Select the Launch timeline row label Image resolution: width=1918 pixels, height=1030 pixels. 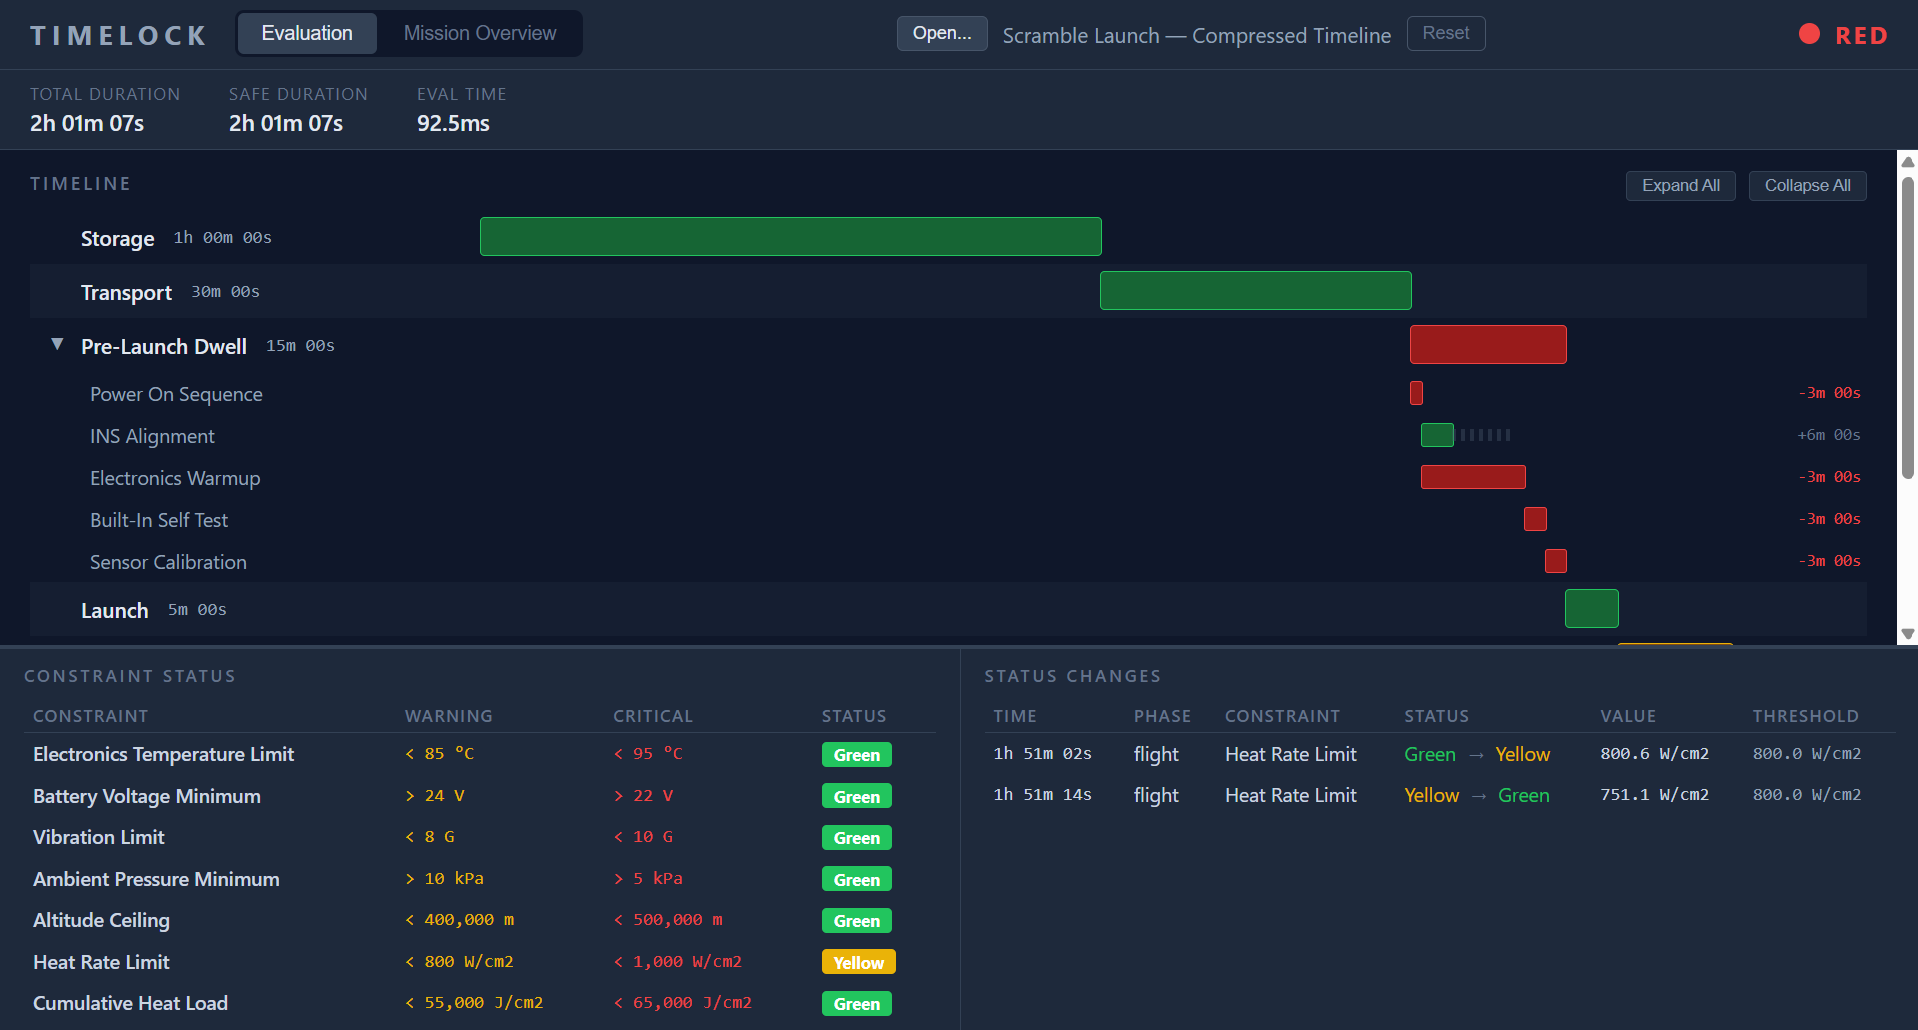(114, 611)
